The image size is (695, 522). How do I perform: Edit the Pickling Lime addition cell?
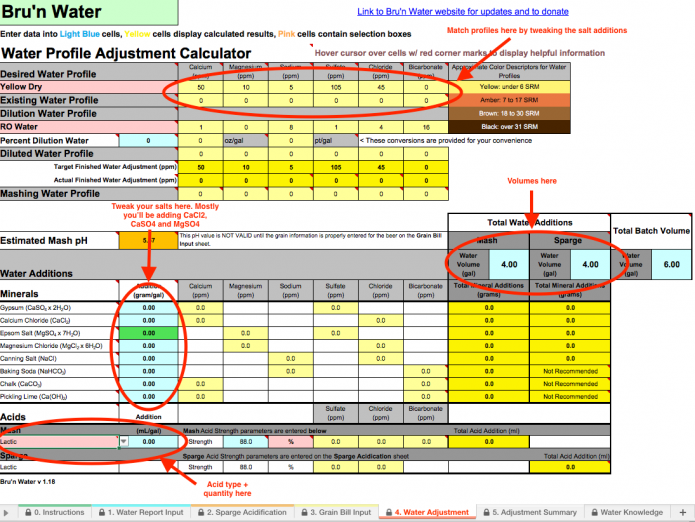[x=148, y=397]
